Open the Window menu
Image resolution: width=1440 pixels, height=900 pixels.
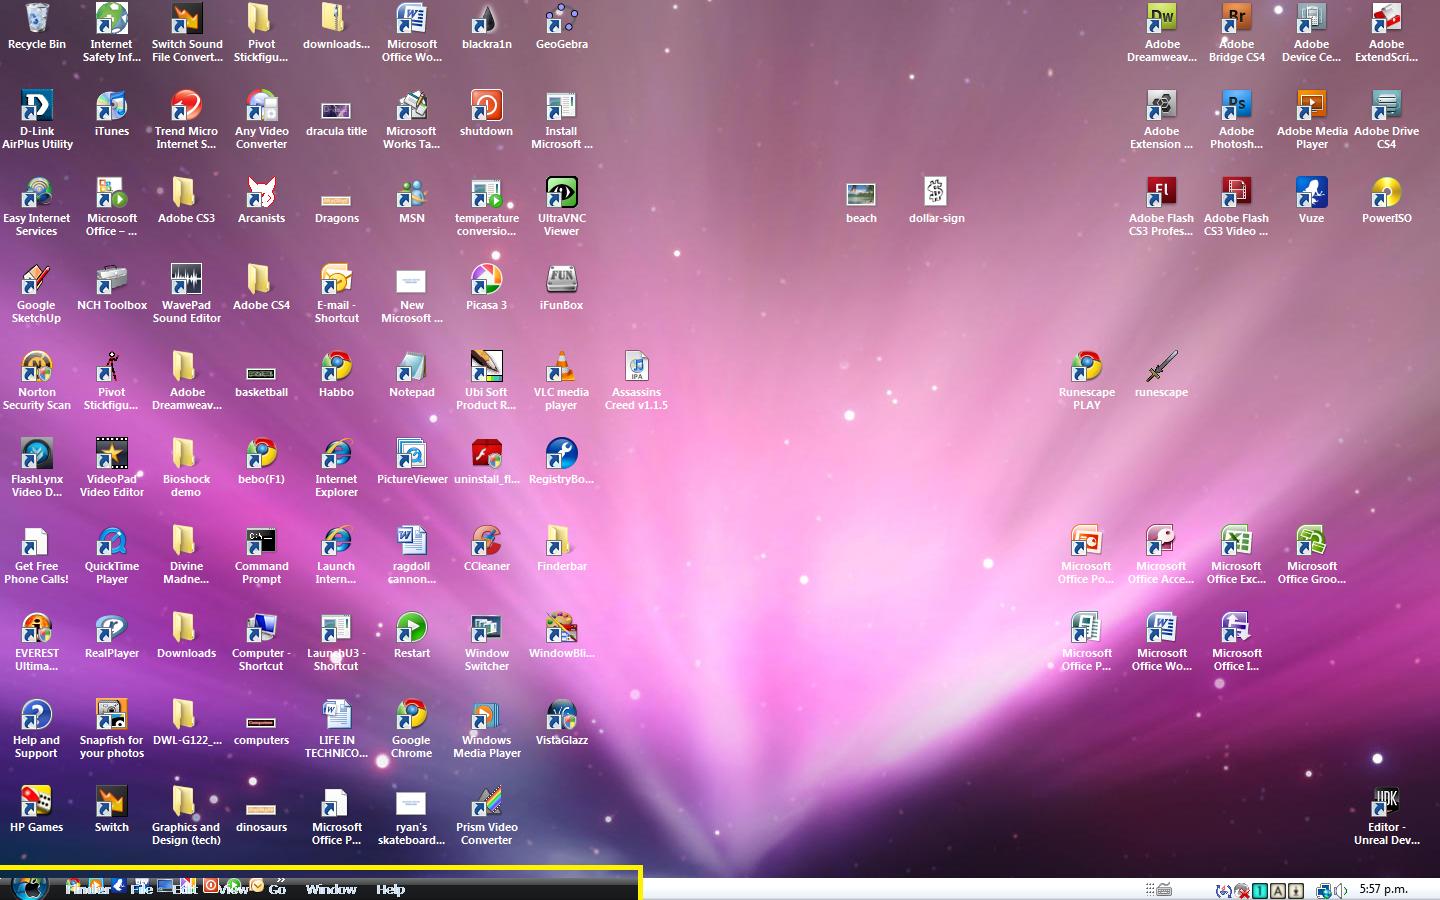coord(331,889)
